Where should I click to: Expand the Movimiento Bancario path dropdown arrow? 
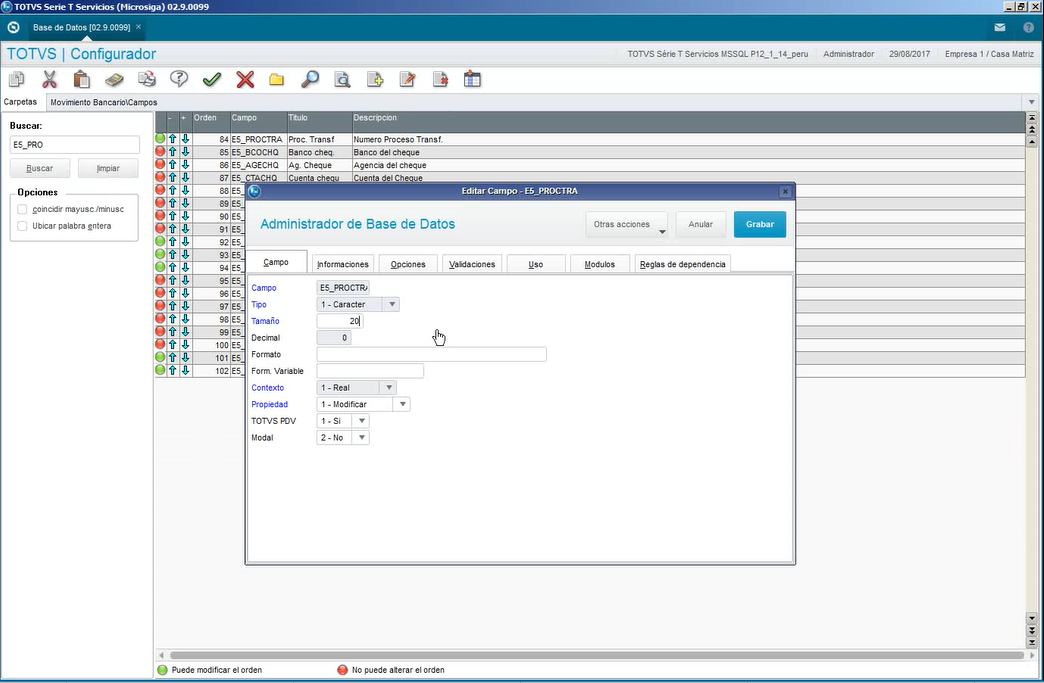pos(1031,103)
